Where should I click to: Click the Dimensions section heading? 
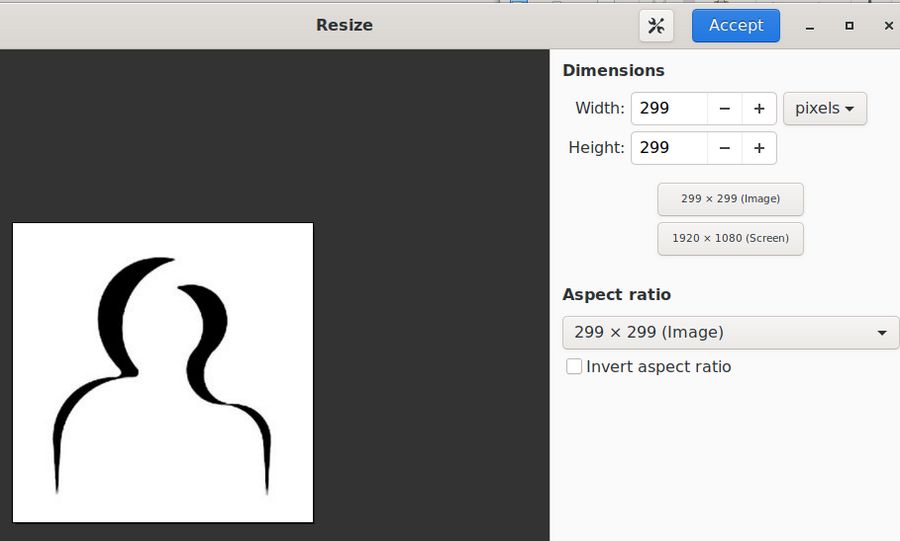coord(613,71)
